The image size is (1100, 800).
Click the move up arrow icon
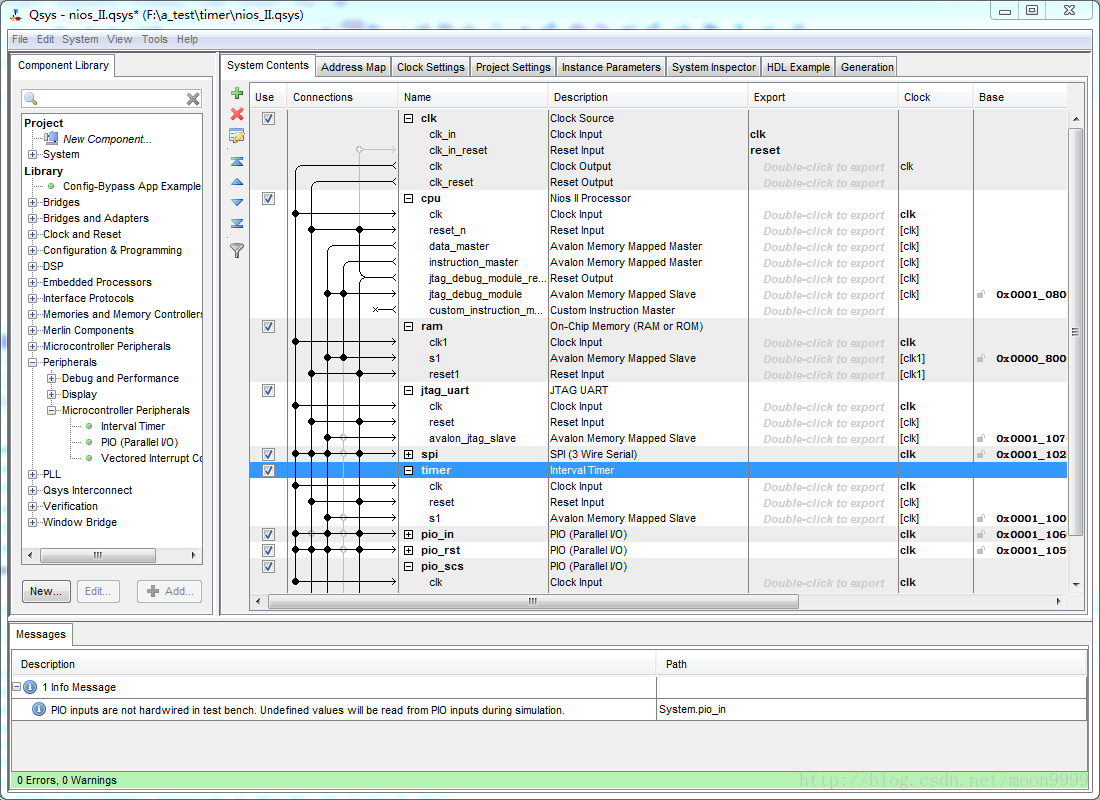coord(237,182)
